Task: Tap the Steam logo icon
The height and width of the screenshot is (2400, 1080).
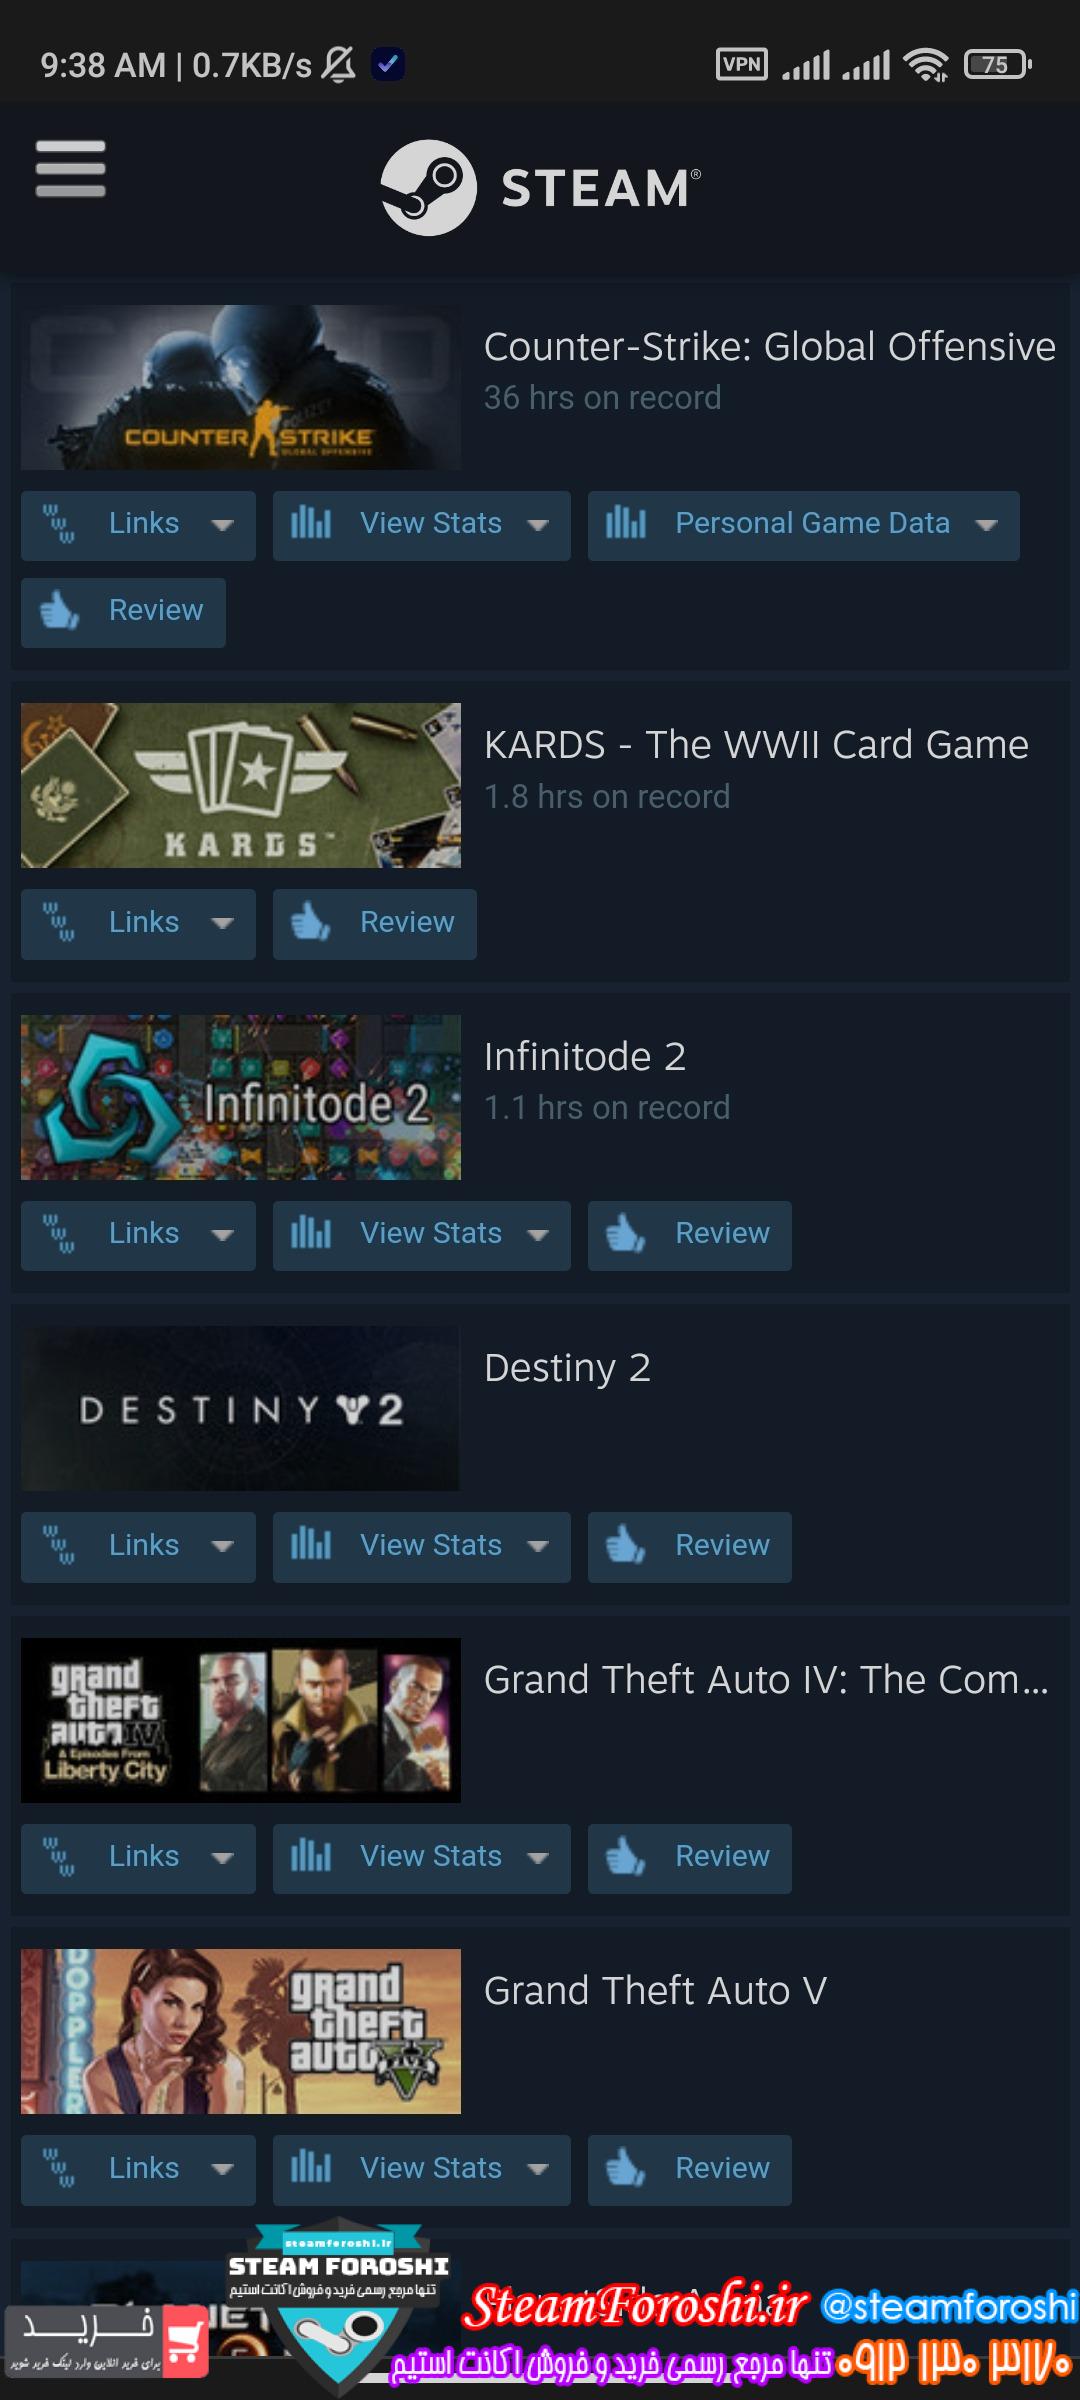Action: (x=428, y=188)
